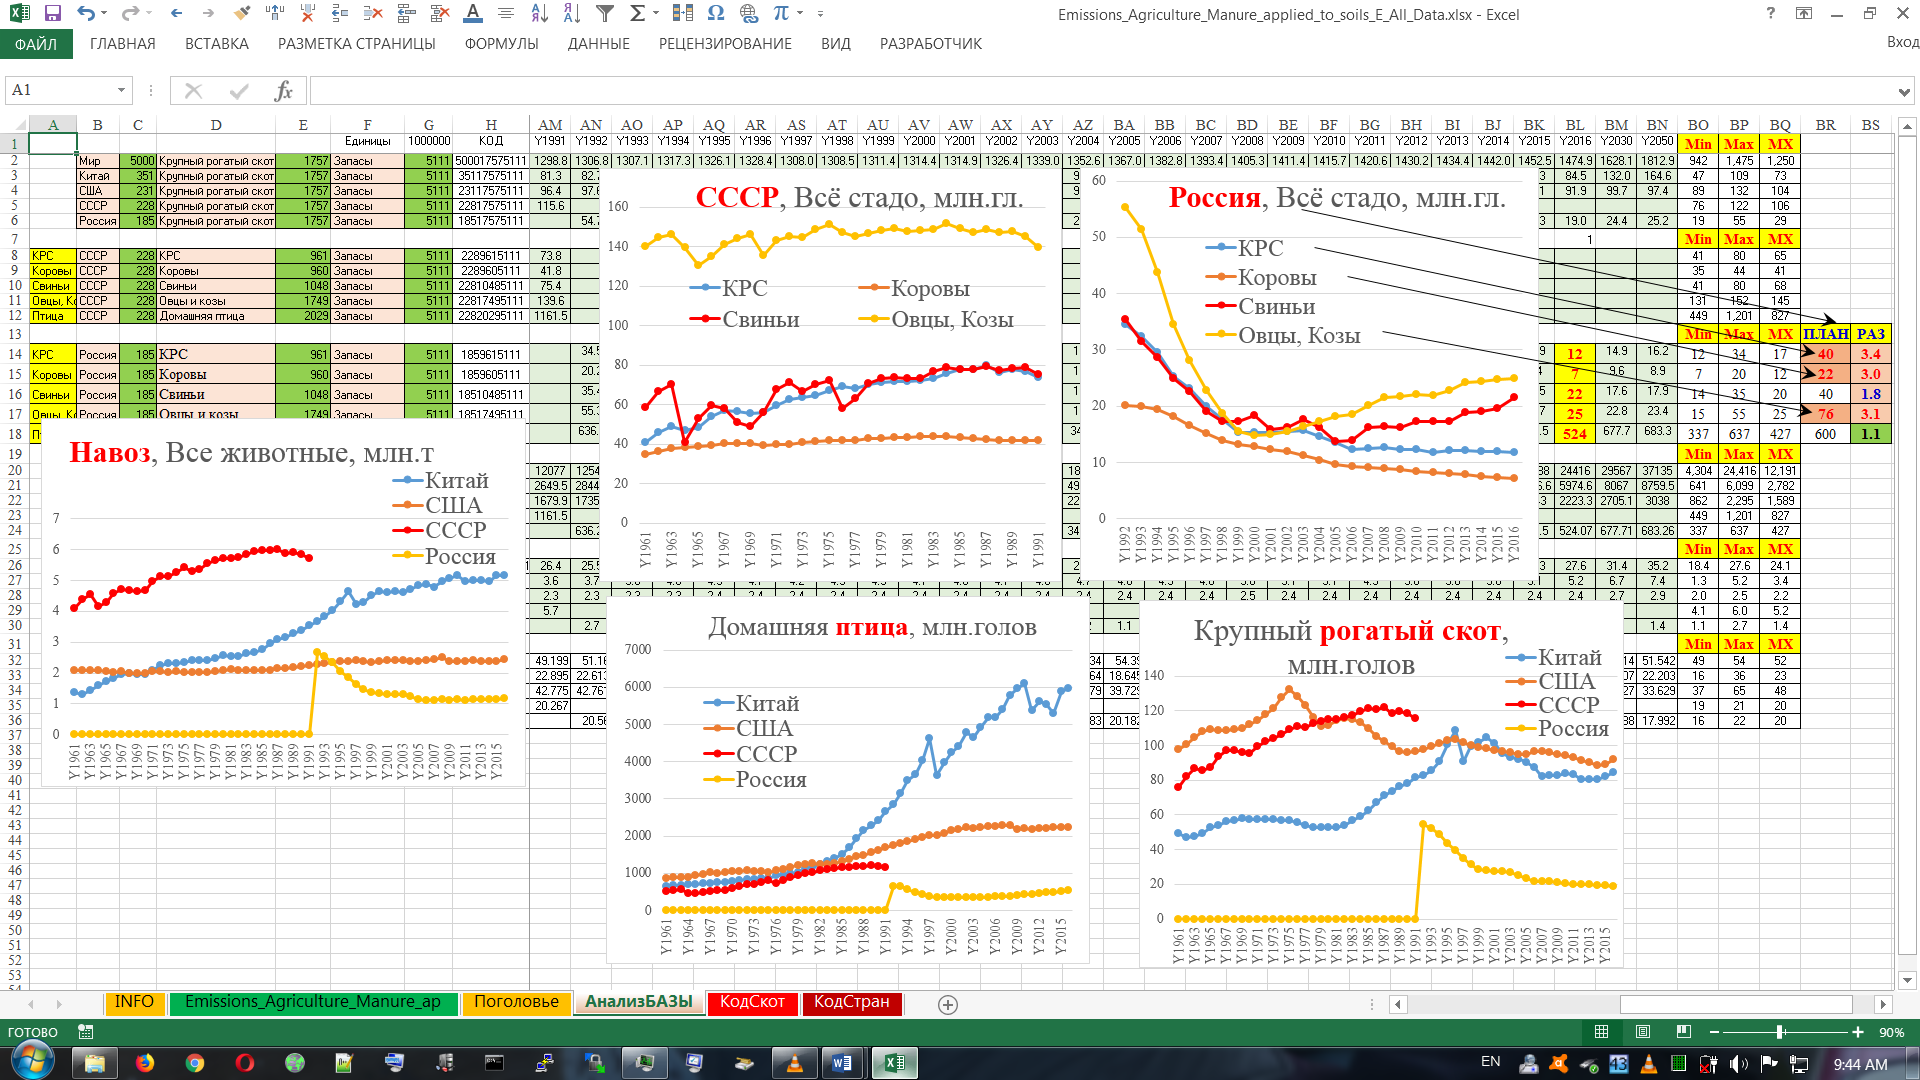Click the Format Painter brush icon
The image size is (1920, 1080).
point(241,14)
